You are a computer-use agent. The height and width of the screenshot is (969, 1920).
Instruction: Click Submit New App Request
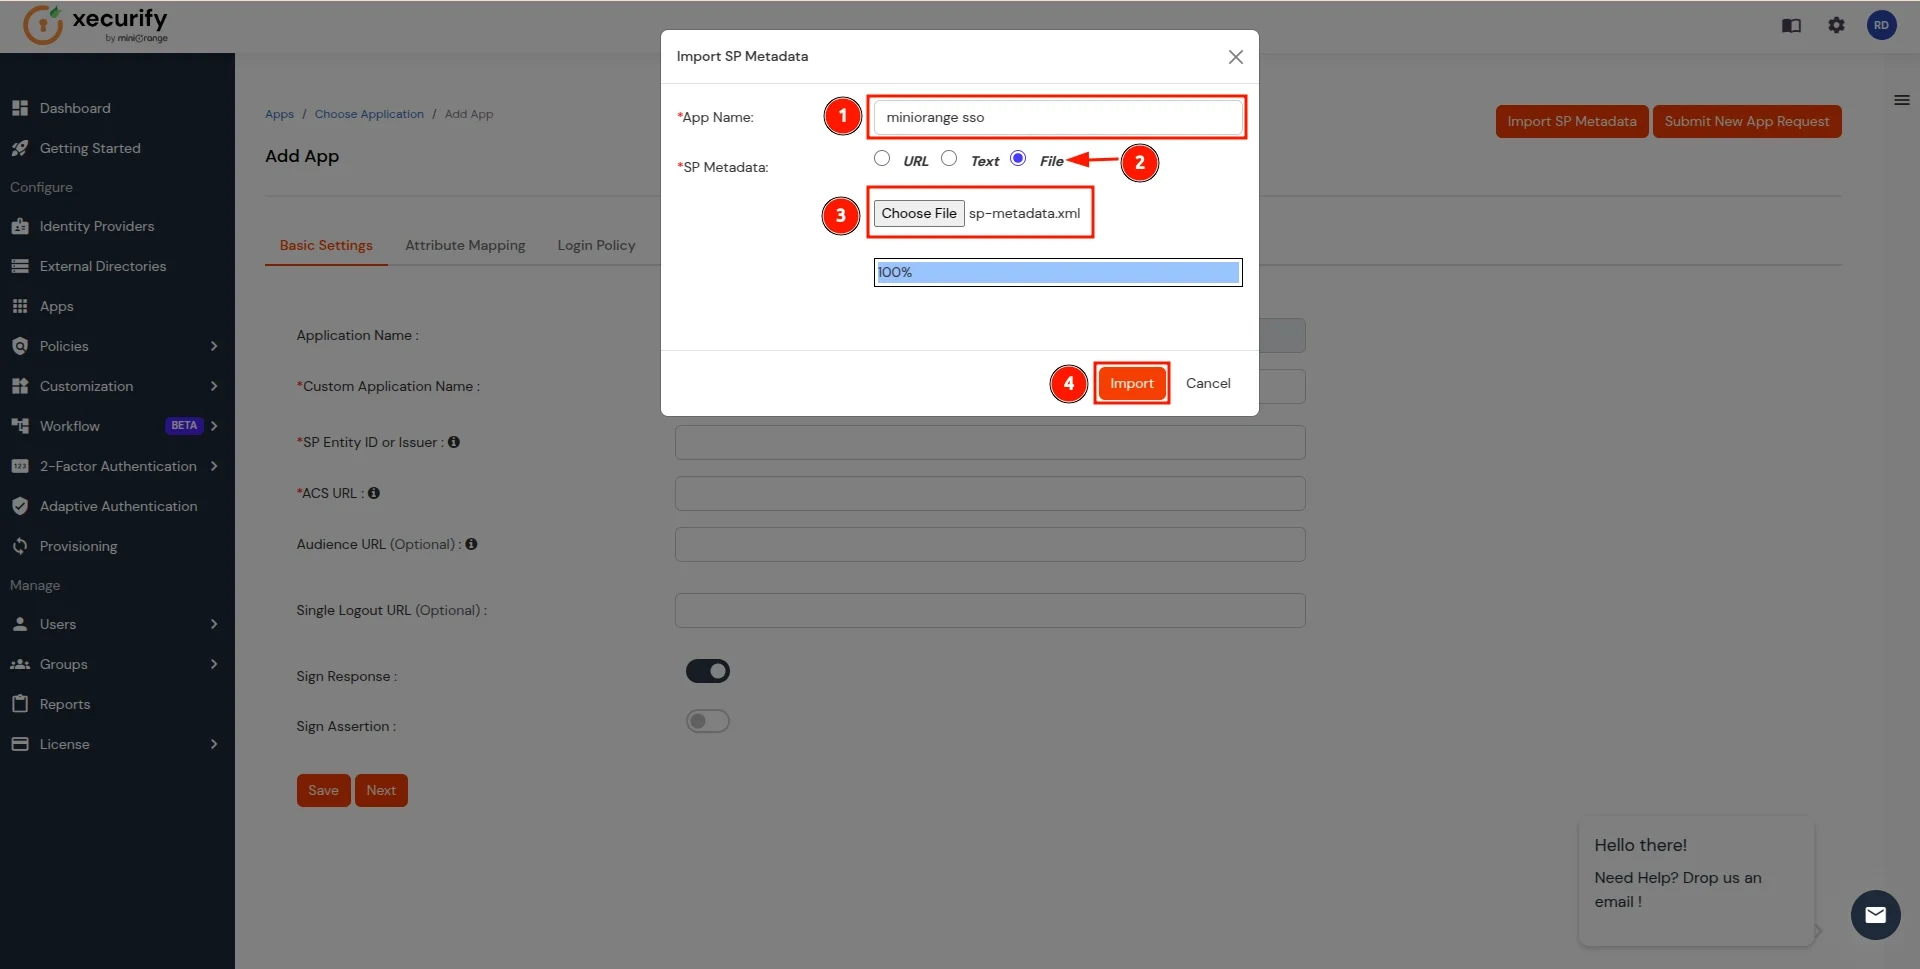tap(1747, 121)
